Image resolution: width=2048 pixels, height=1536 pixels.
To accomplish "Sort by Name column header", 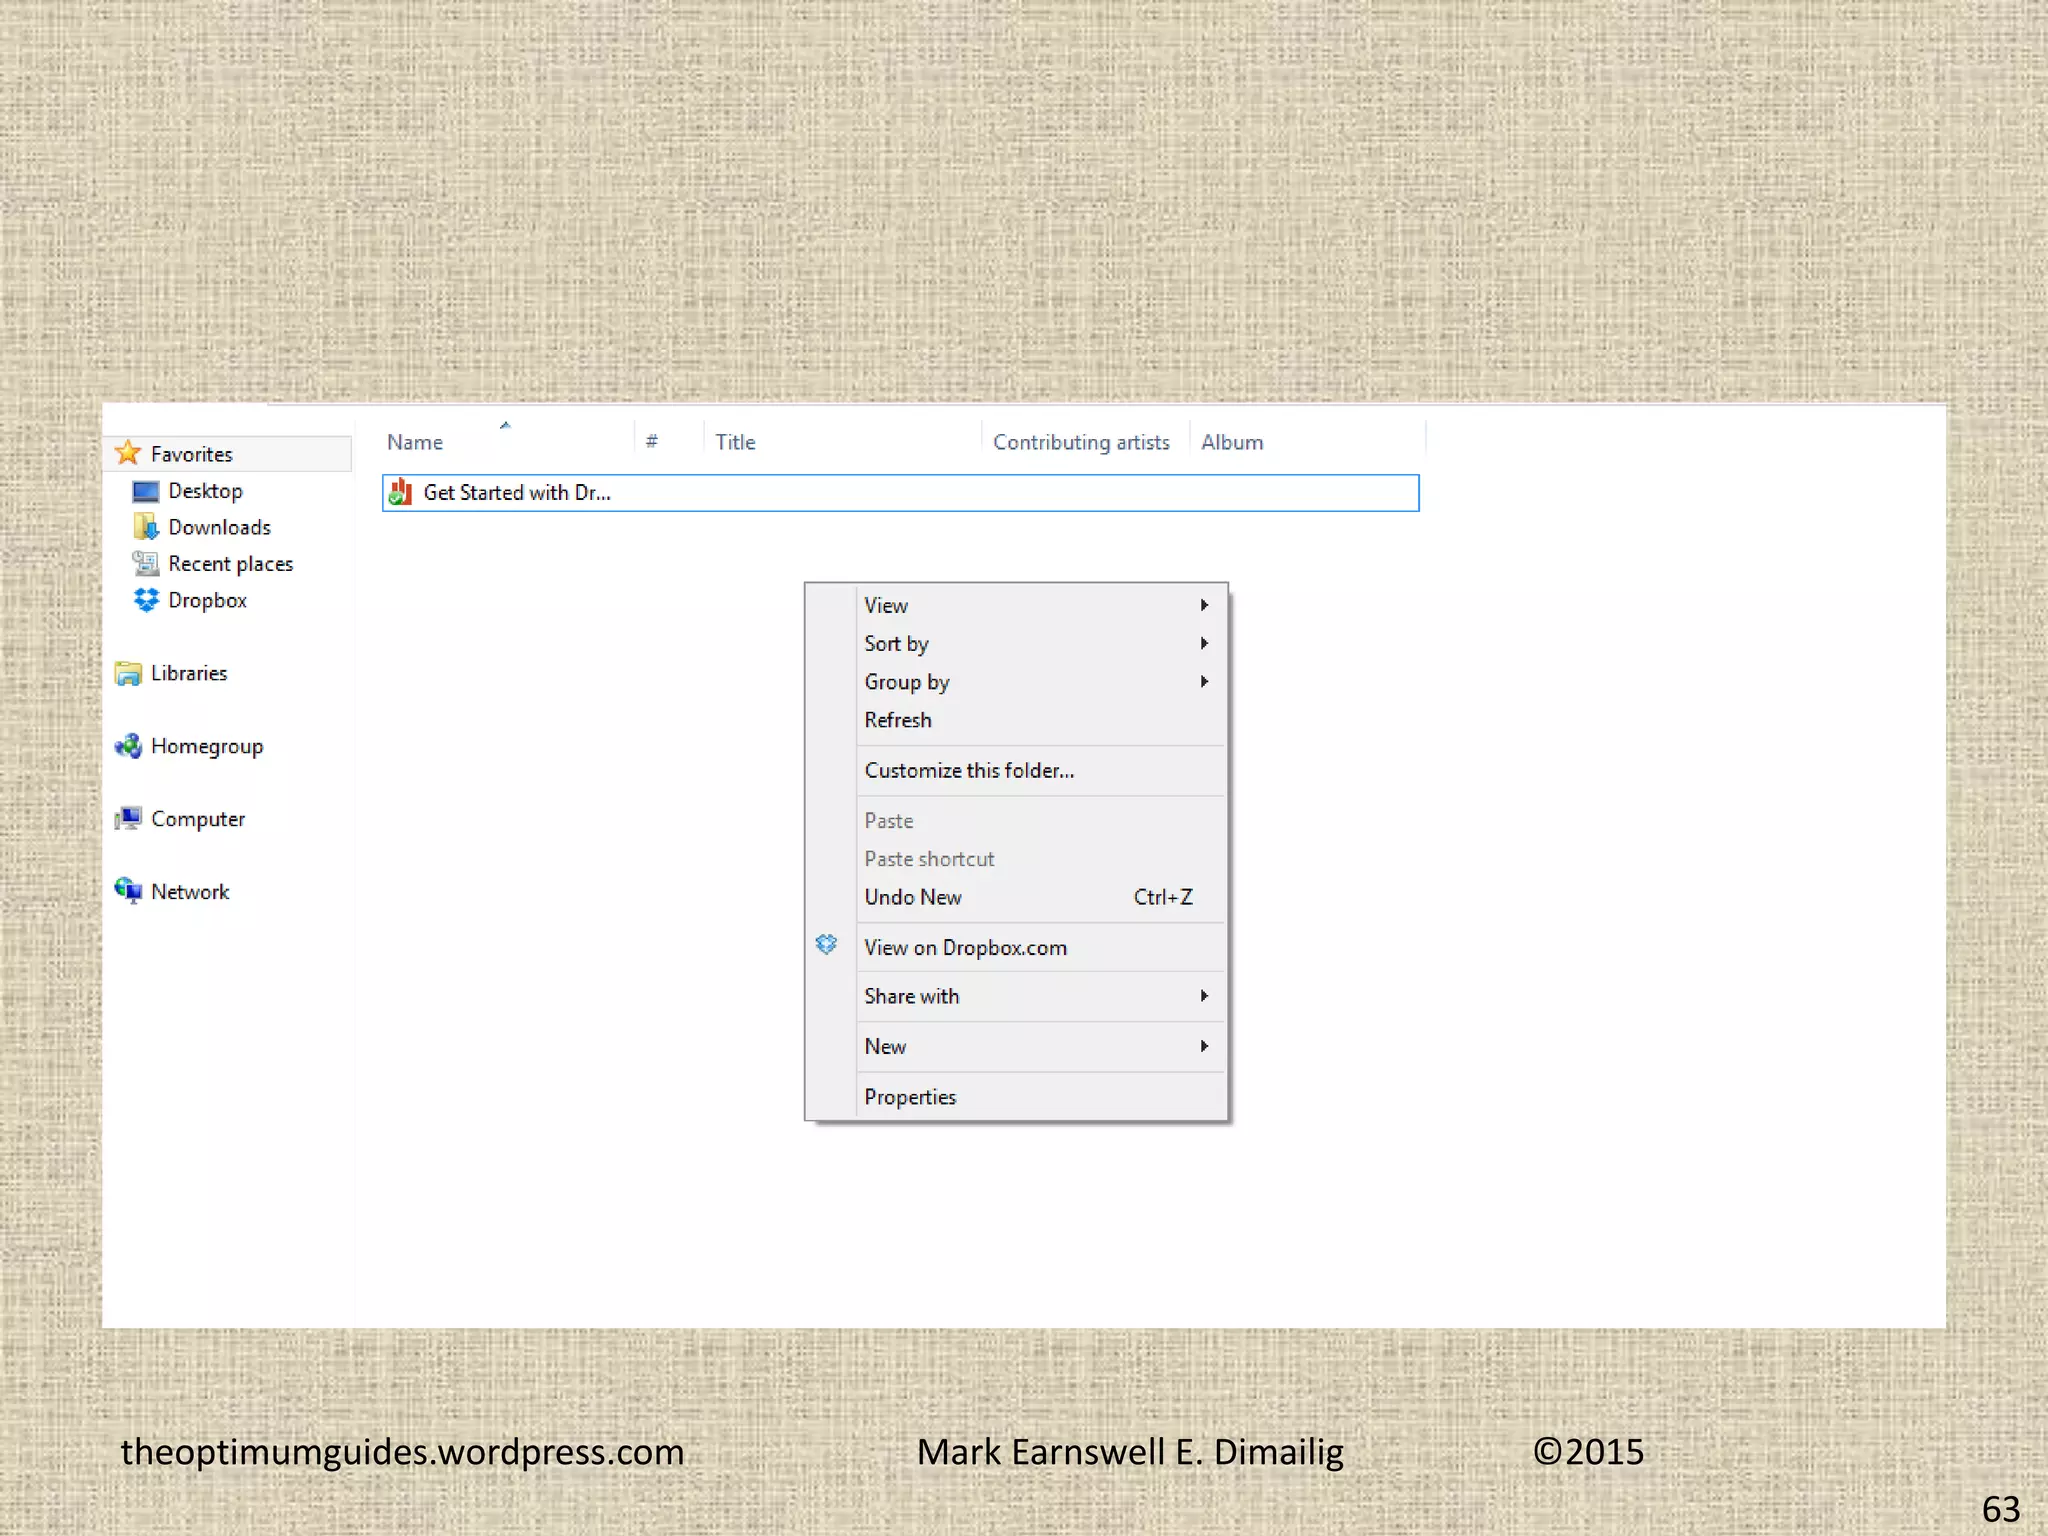I will point(415,442).
